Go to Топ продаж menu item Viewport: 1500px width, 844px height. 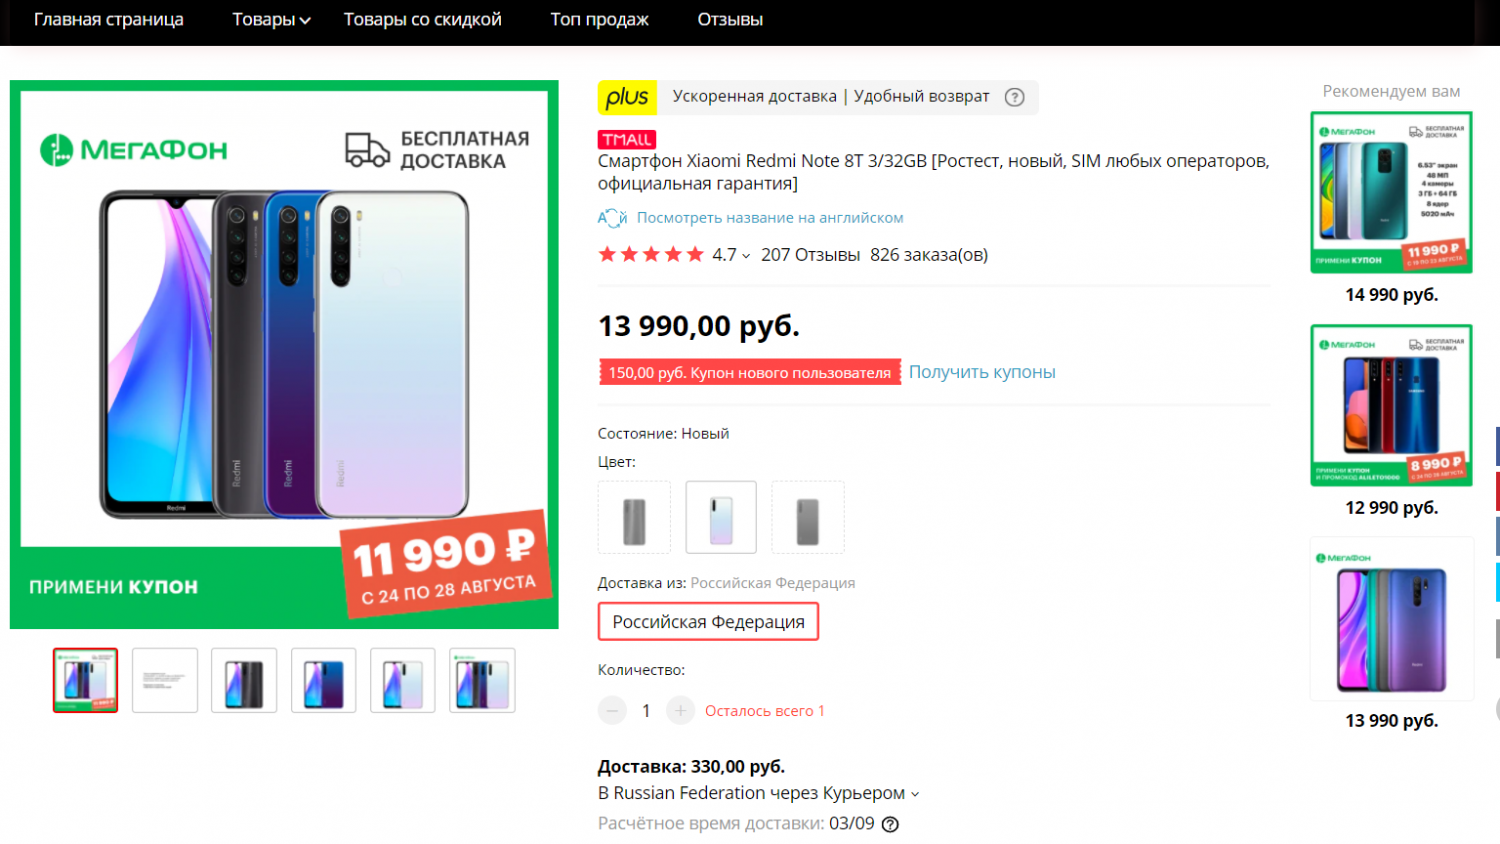[599, 20]
